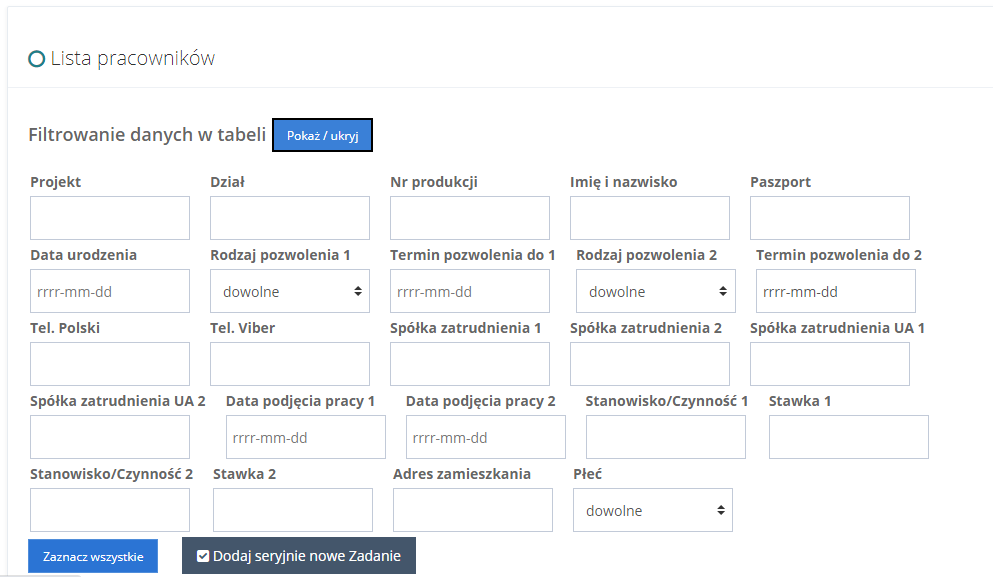Click the Data podjęcia pracy 1 field
993x577 pixels.
[306, 437]
